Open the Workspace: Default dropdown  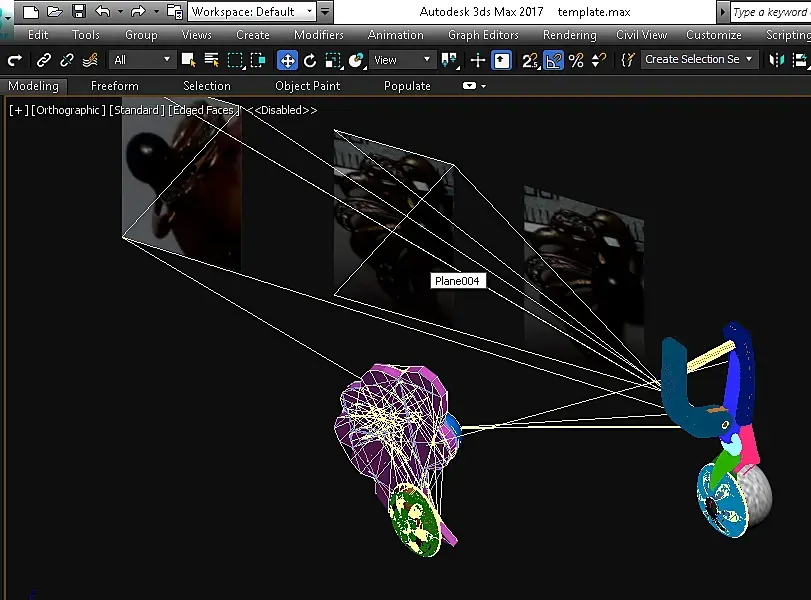tap(252, 11)
